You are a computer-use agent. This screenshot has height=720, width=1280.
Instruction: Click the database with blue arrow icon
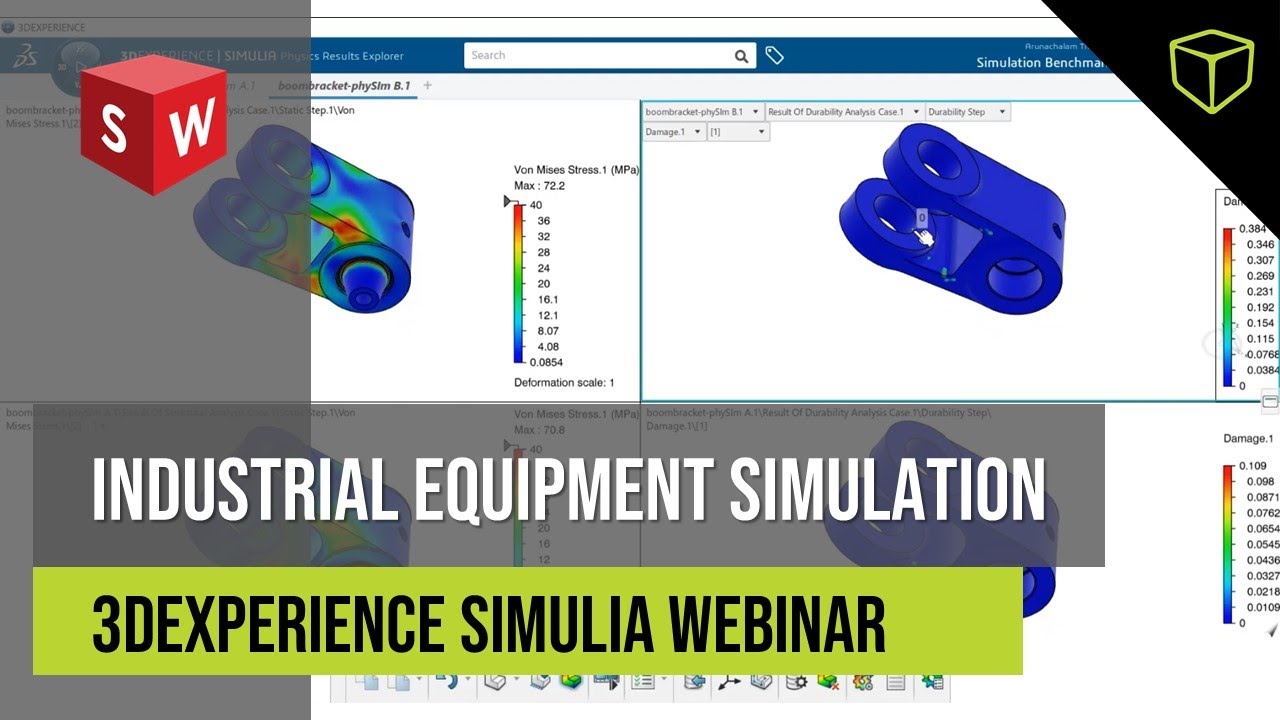coord(694,682)
